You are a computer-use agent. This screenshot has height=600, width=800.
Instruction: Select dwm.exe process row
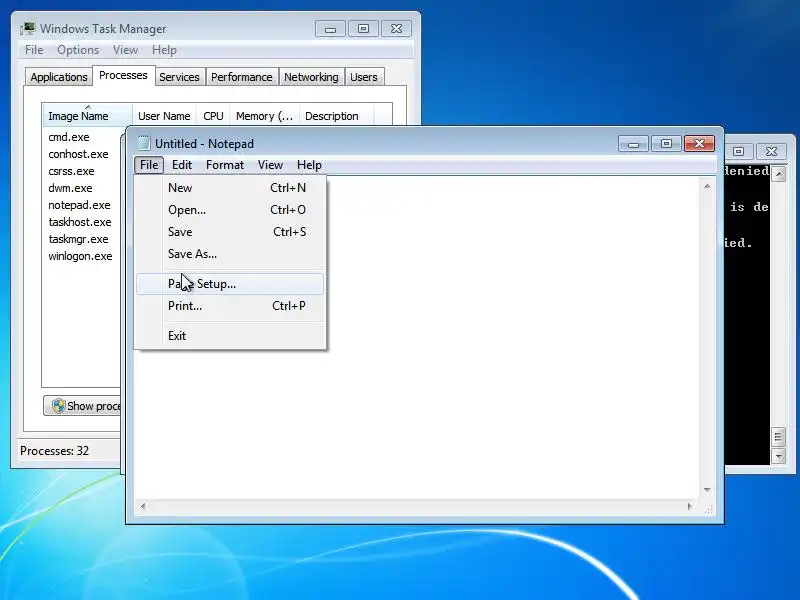[x=70, y=188]
